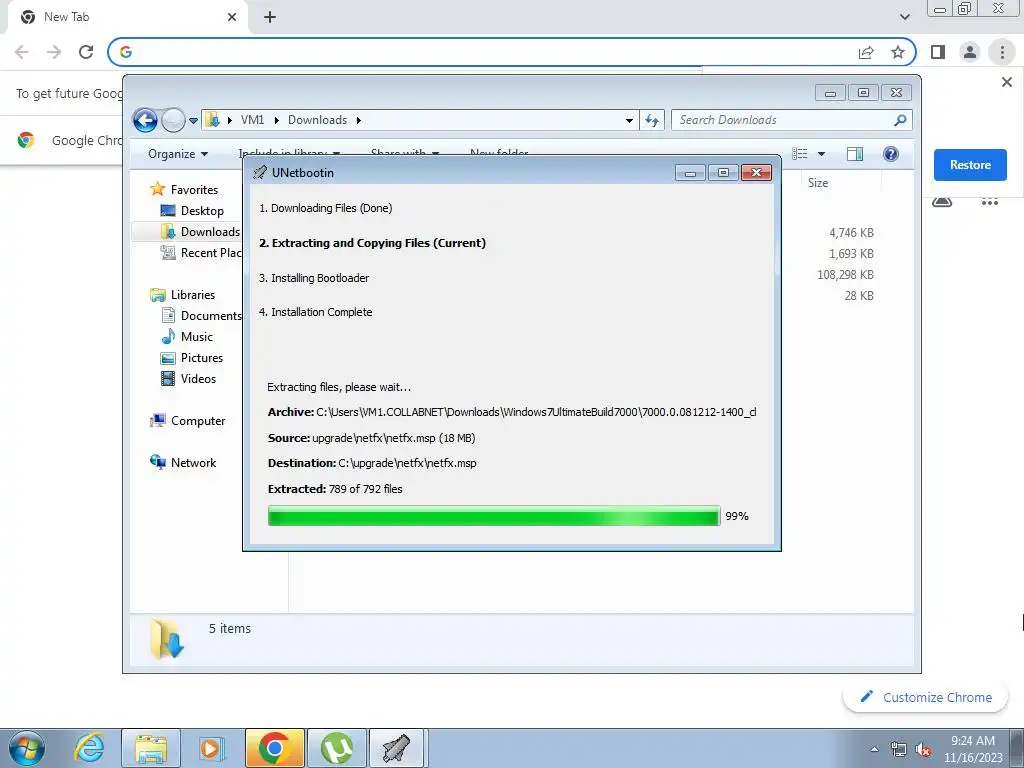Click VM1 in the Explorer address path
The height and width of the screenshot is (768, 1024).
[252, 120]
